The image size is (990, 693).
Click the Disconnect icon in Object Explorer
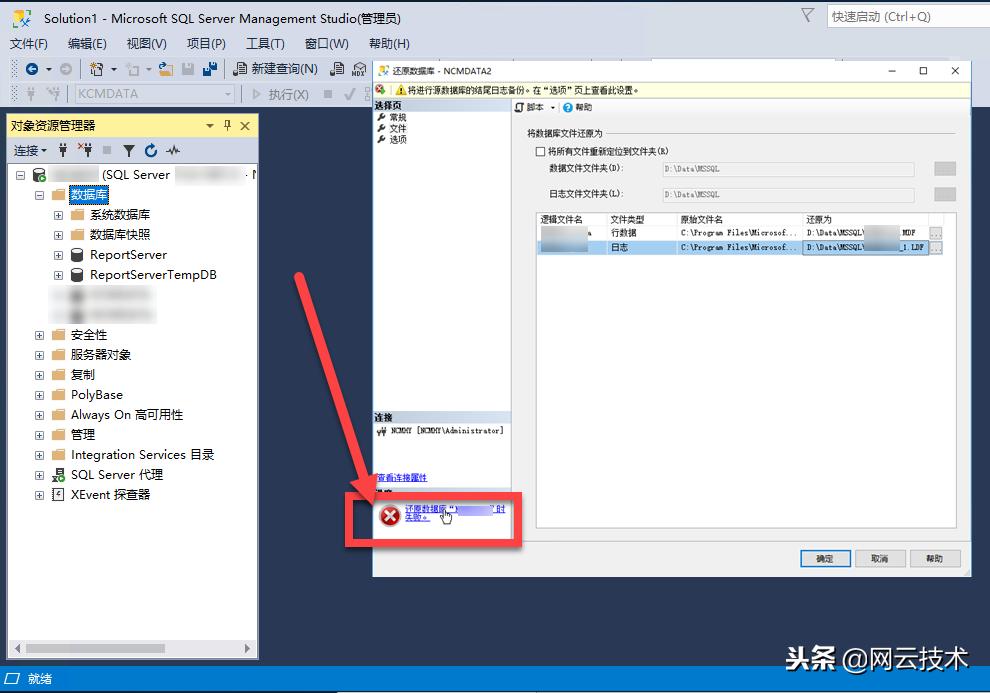tap(87, 148)
